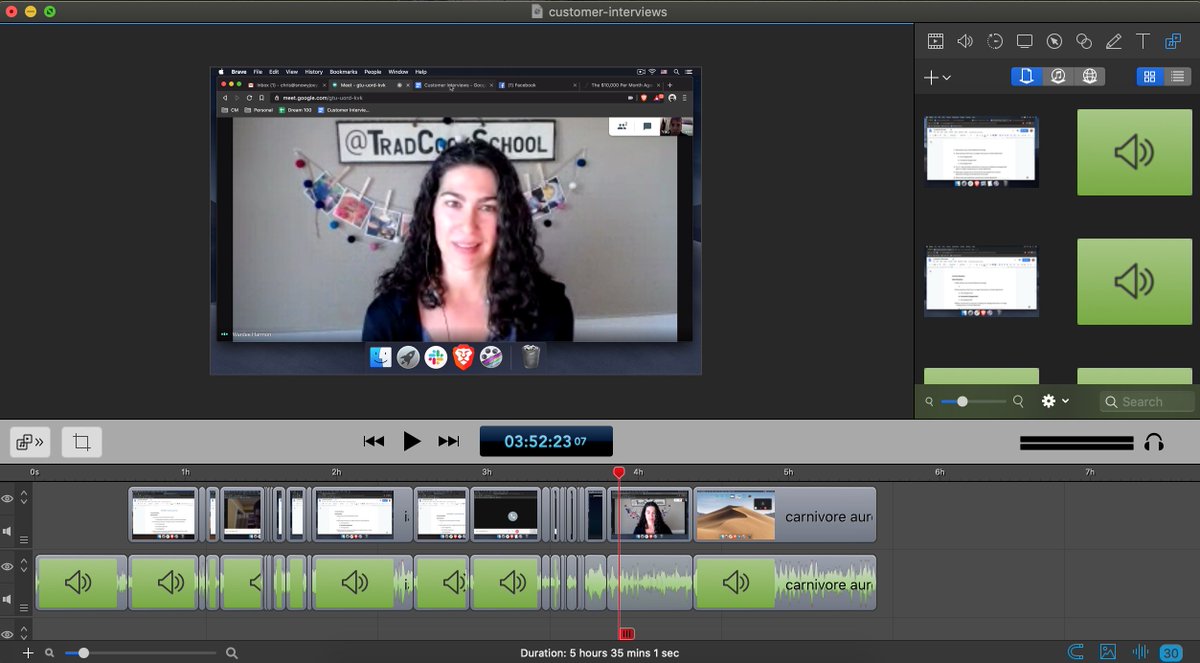Open the library gear settings dropdown
1200x663 pixels.
coord(1055,401)
